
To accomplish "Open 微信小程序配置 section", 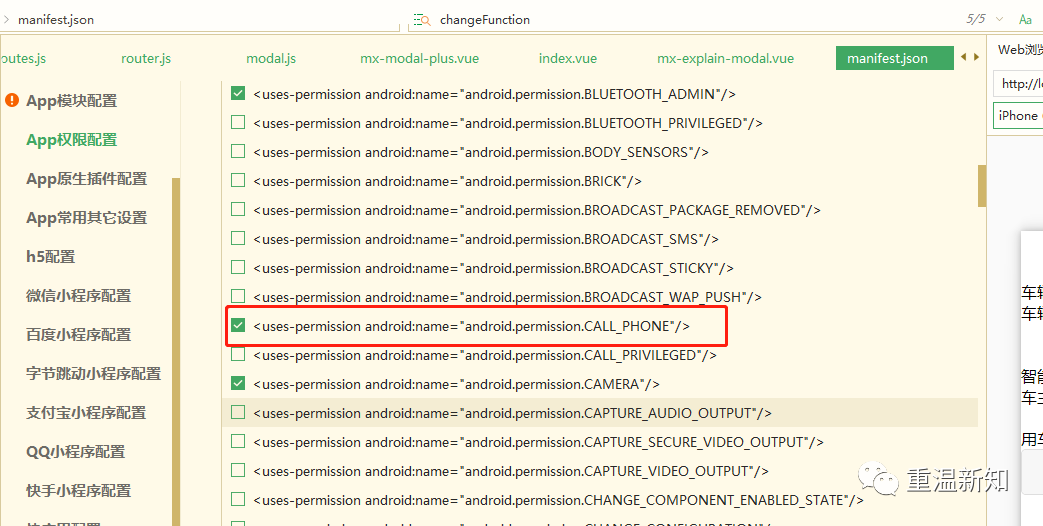I will (78, 295).
